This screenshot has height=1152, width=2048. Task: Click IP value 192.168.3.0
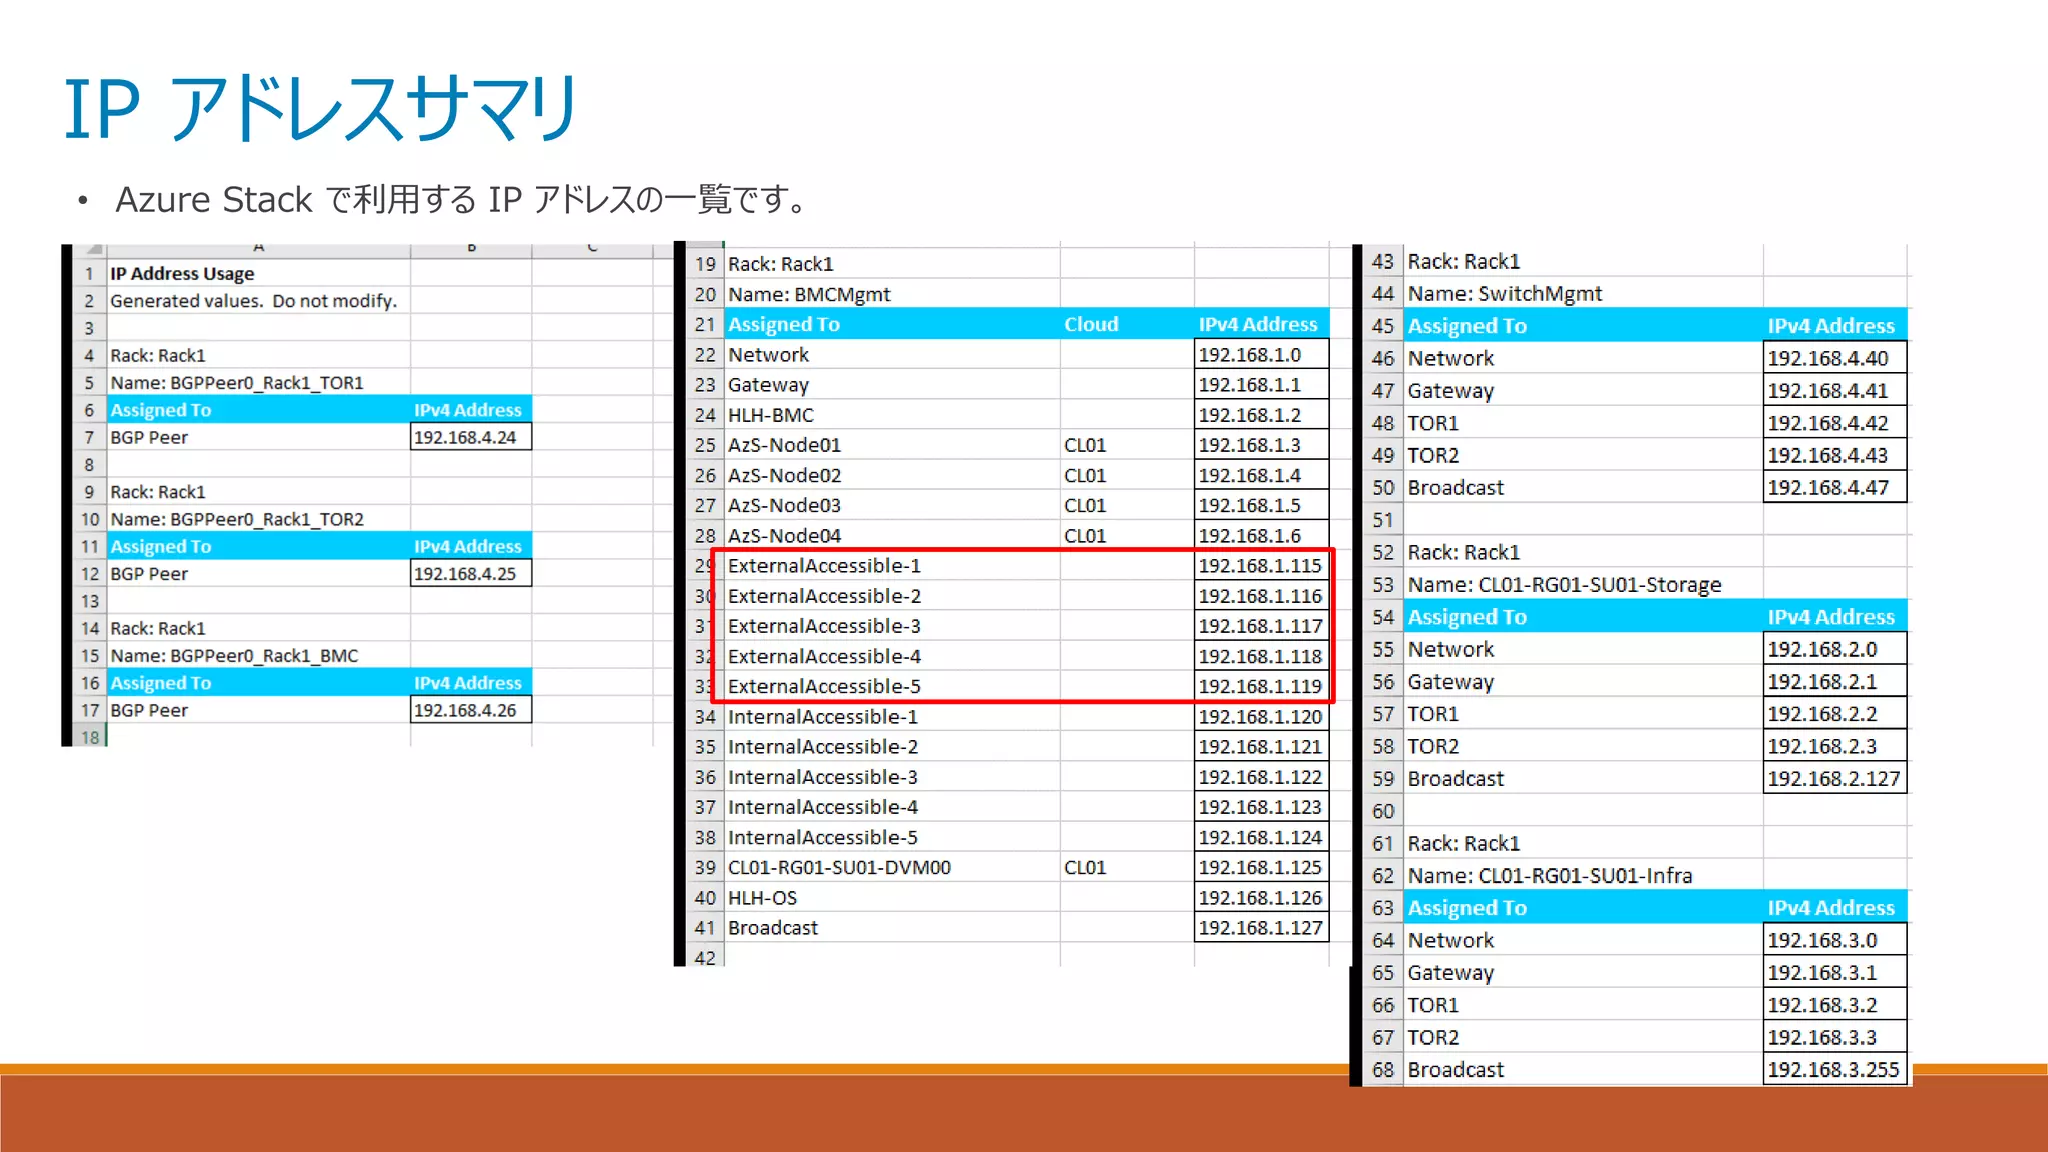1834,940
